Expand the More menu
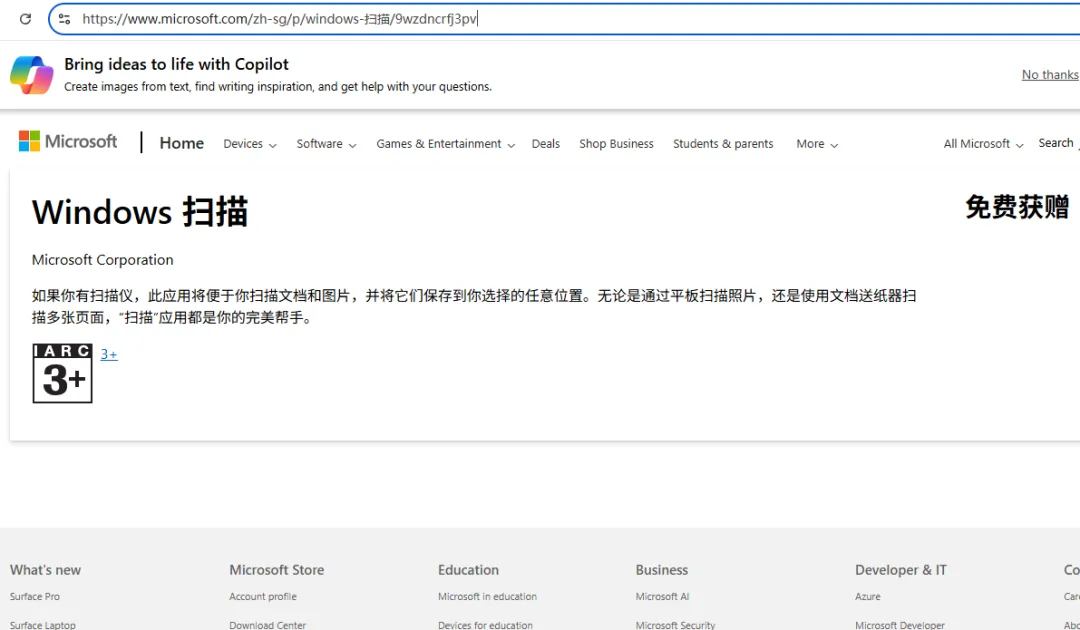 818,144
